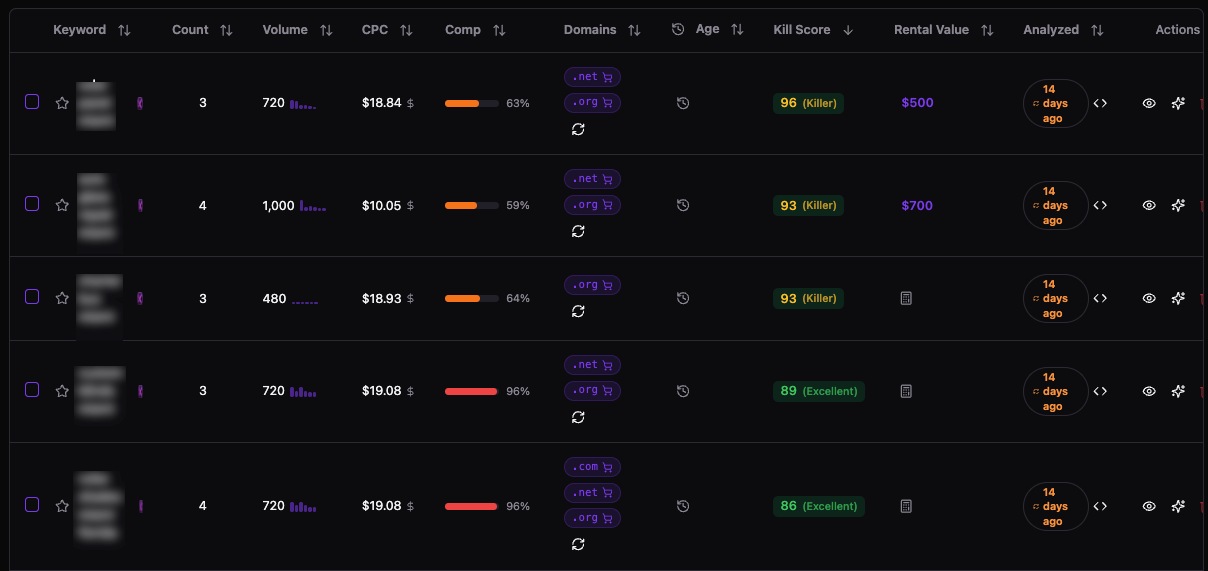Click the volume trend sparkline beside 1,000
Image resolution: width=1208 pixels, height=571 pixels.
[313, 206]
